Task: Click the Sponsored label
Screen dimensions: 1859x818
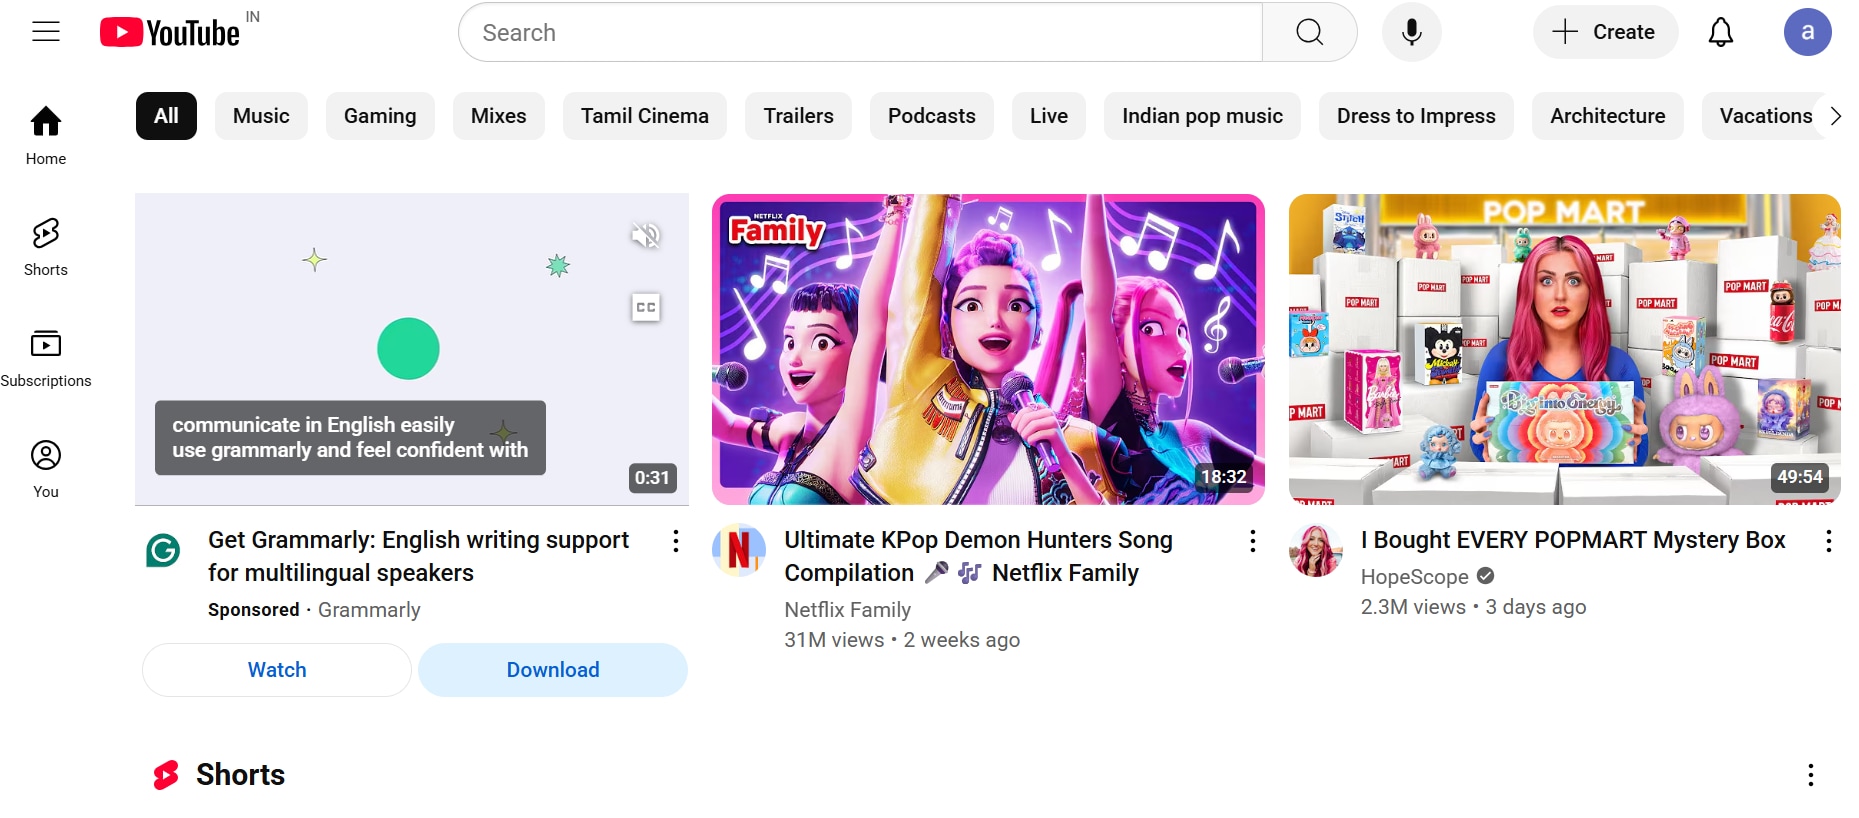Action: coord(253,610)
